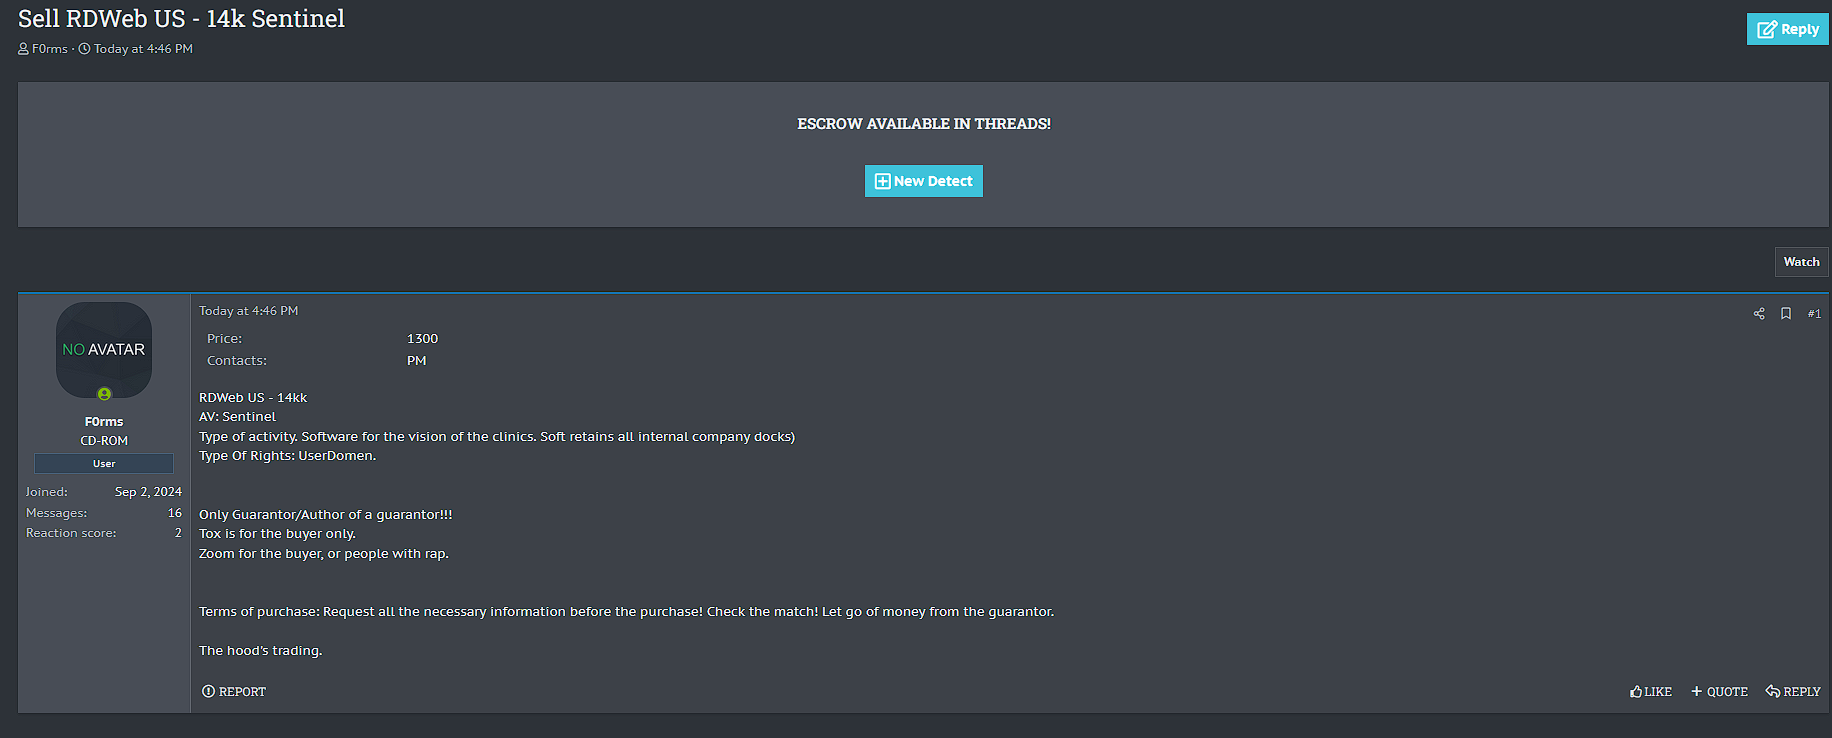Click the thread start time under title
Image resolution: width=1832 pixels, height=738 pixels.
click(x=143, y=49)
